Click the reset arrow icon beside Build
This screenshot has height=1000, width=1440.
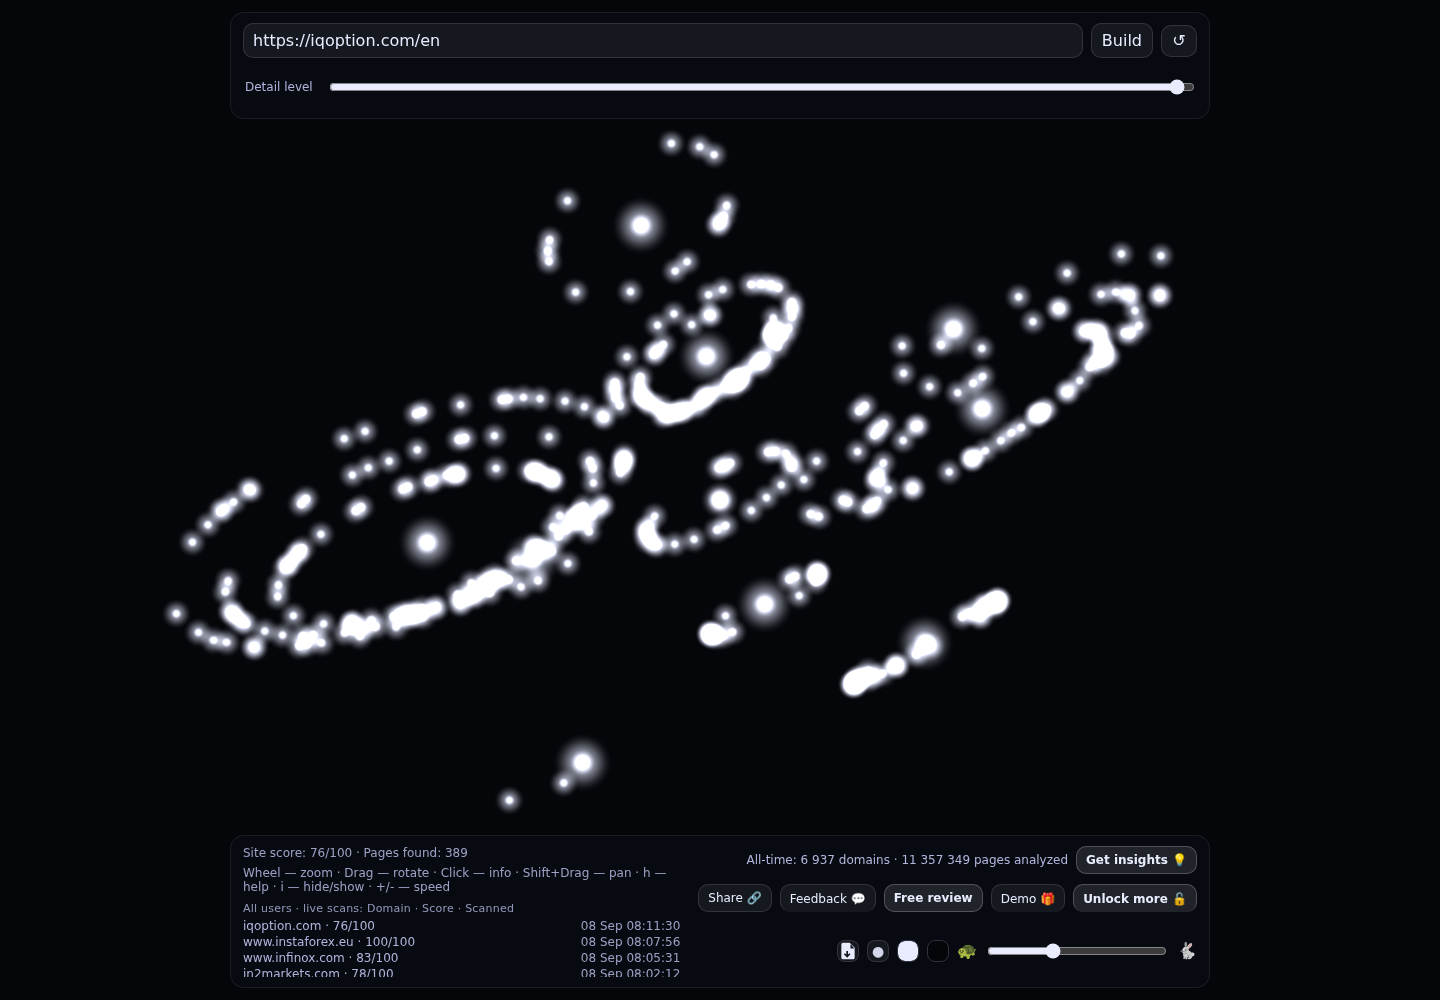point(1179,41)
